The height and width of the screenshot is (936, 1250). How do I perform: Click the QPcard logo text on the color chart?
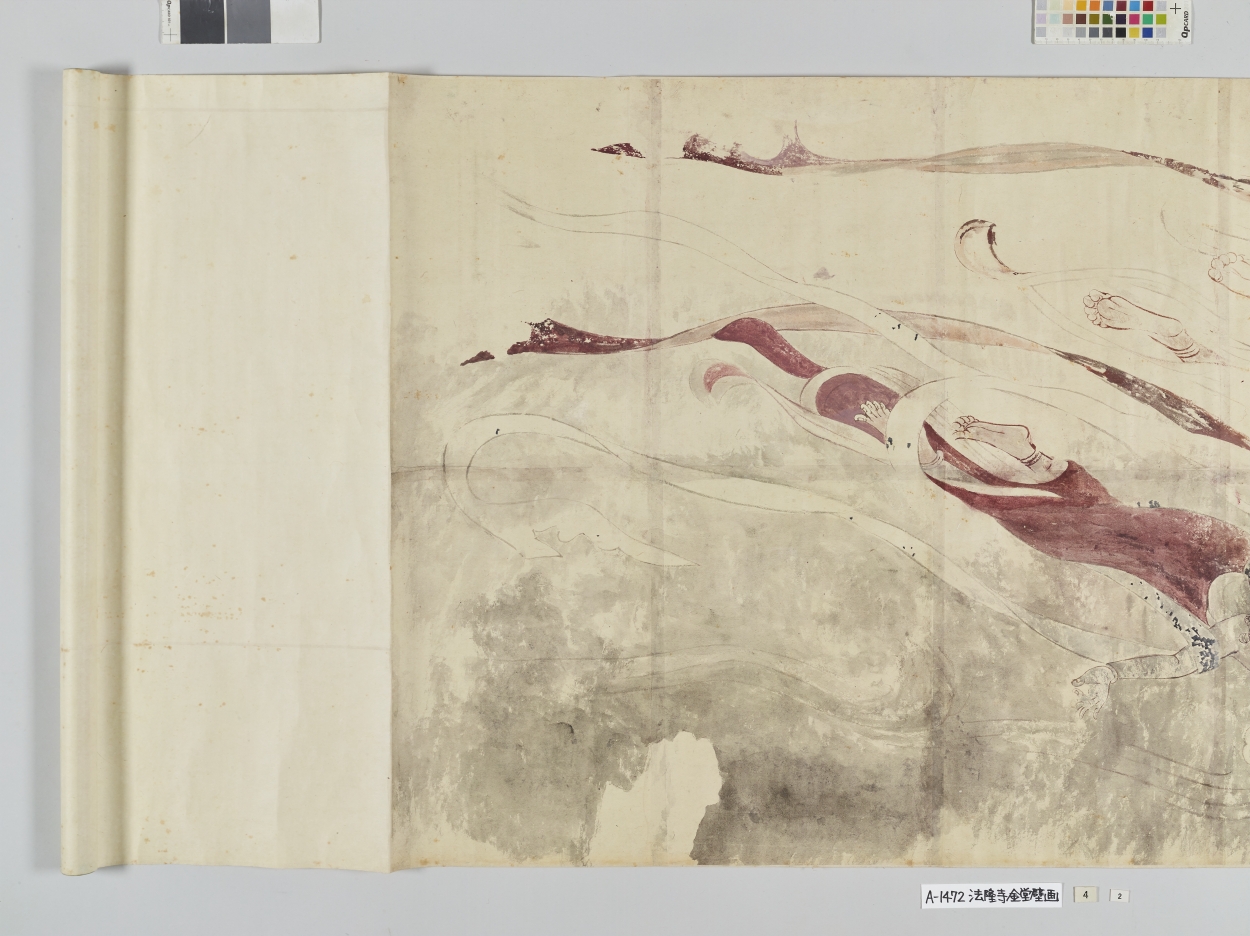pos(1186,24)
